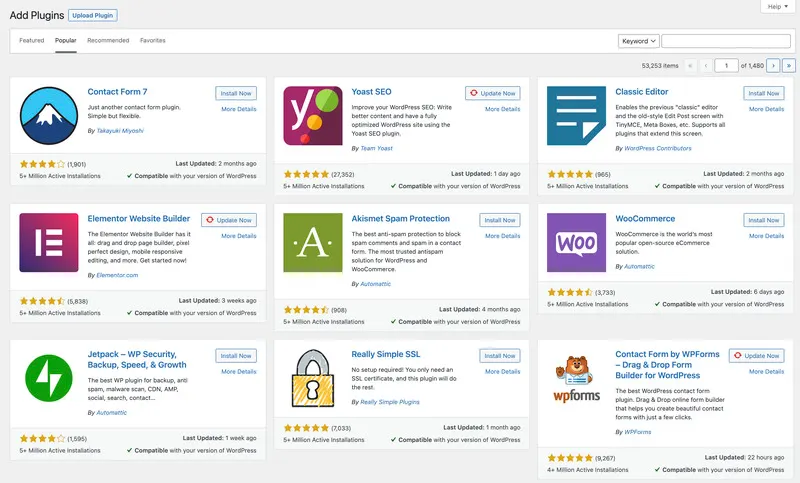This screenshot has height=483, width=800.
Task: Go to the first page of results
Action: pyautogui.click(x=691, y=65)
